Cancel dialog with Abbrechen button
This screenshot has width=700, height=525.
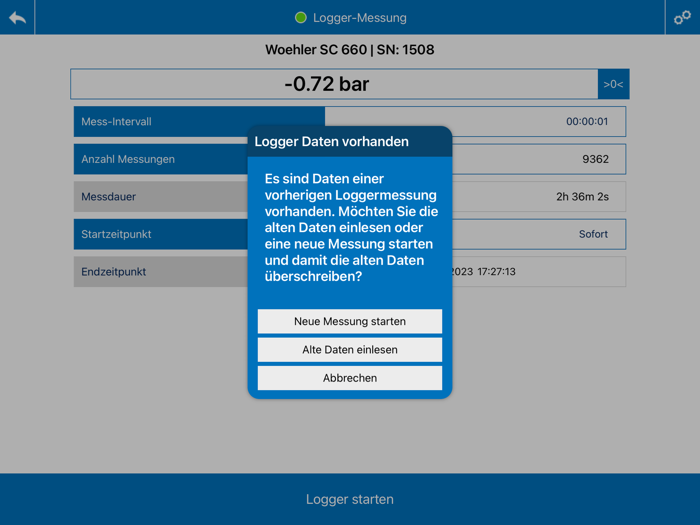[x=350, y=378]
